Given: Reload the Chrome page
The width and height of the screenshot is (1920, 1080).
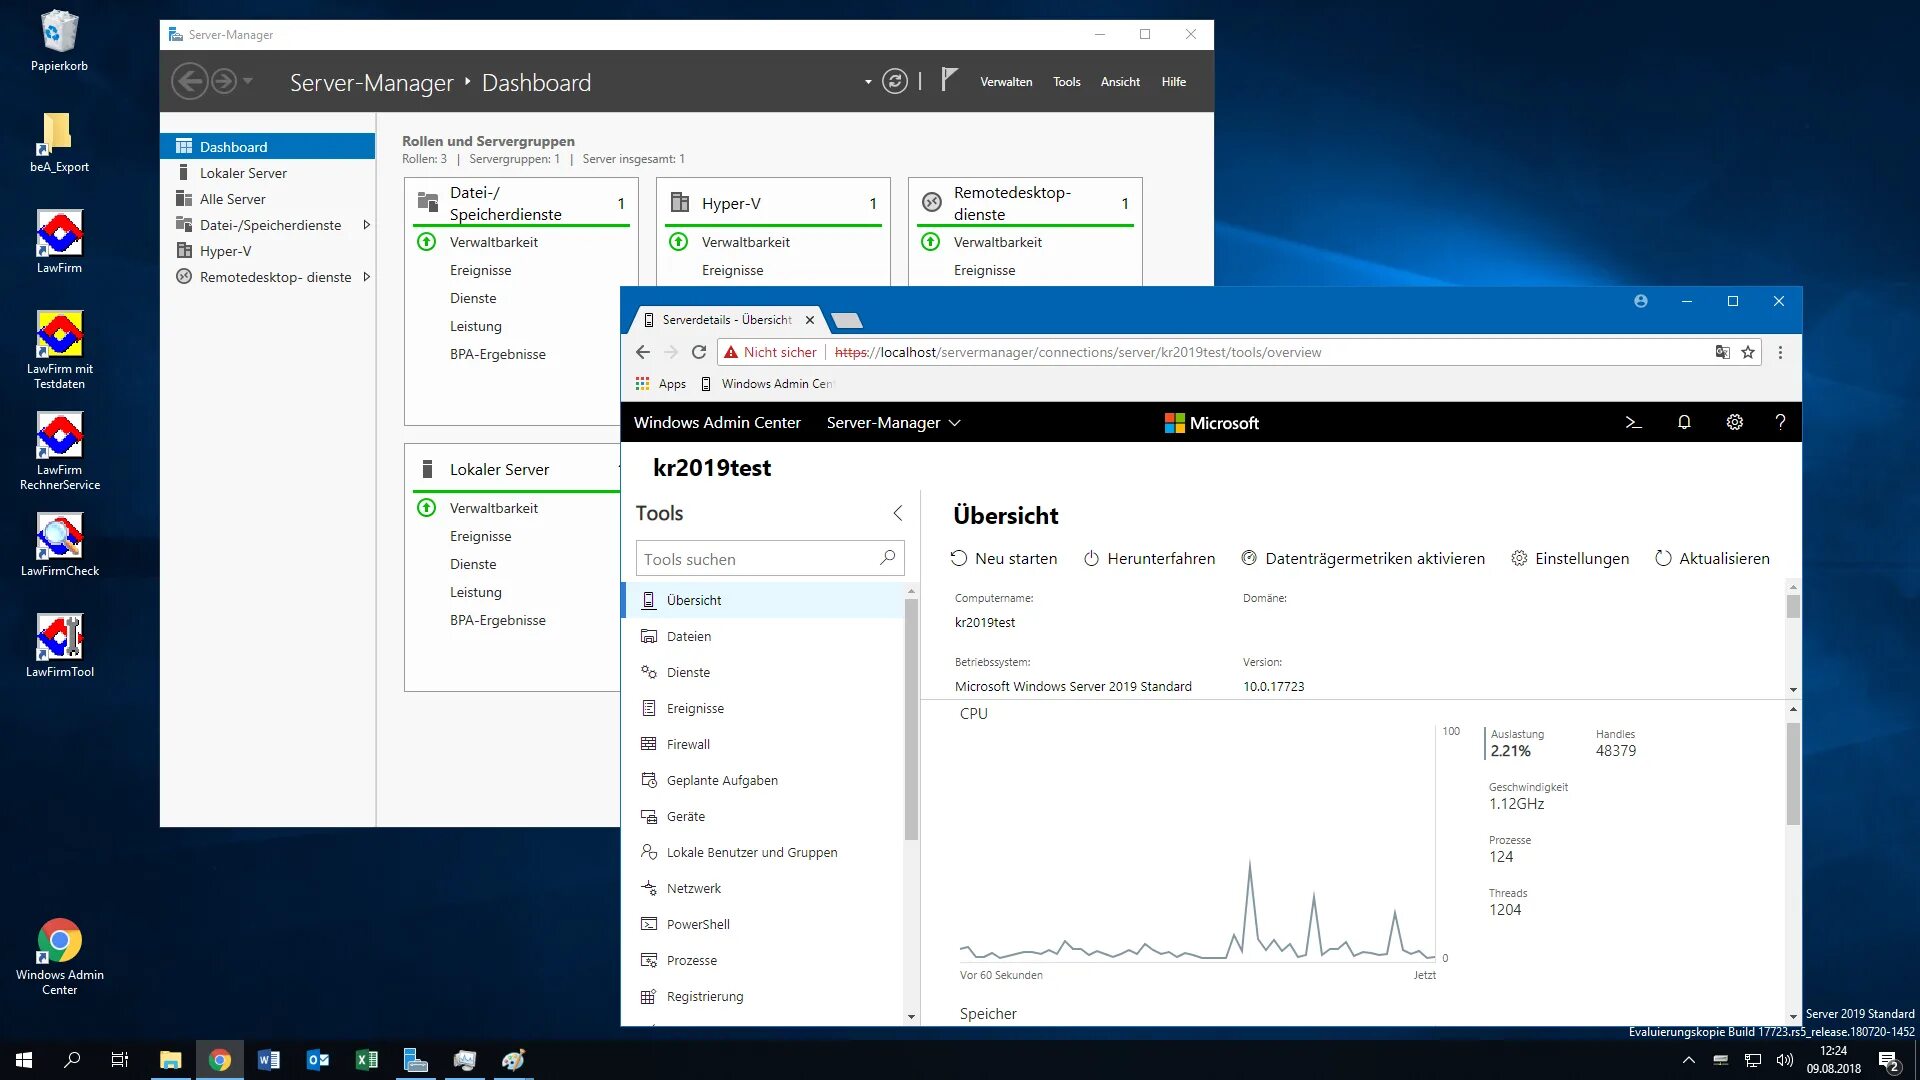Looking at the screenshot, I should [699, 352].
